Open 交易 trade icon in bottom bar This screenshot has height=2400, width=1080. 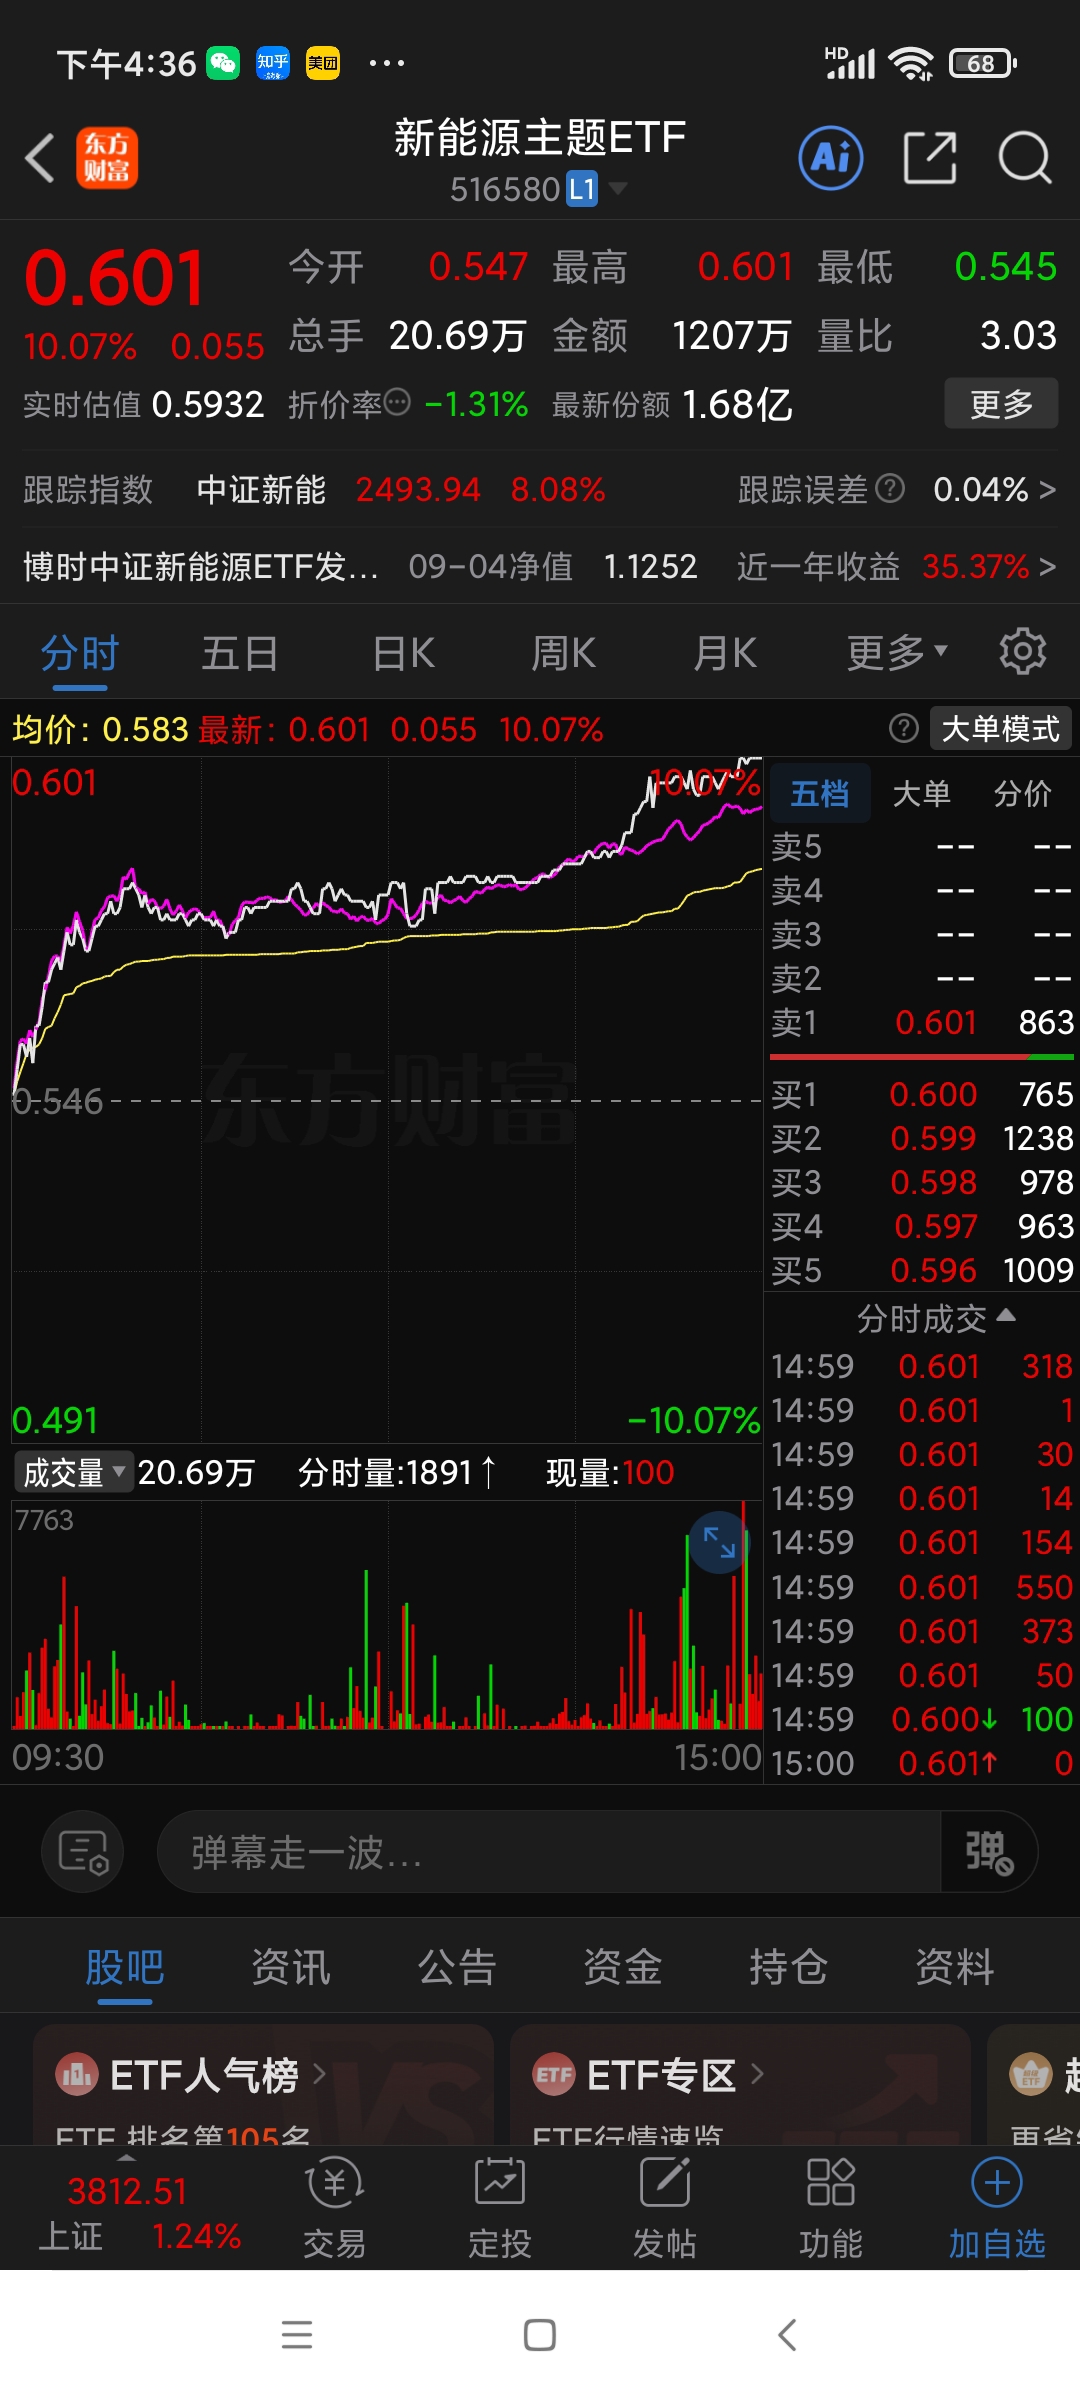tap(335, 2207)
